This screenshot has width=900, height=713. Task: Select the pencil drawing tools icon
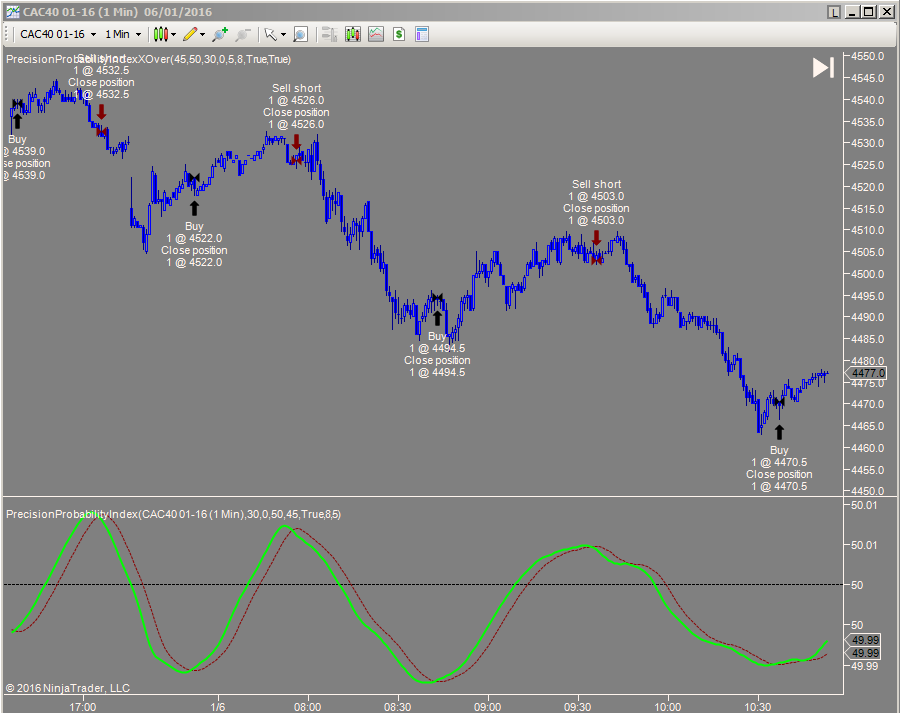(188, 34)
